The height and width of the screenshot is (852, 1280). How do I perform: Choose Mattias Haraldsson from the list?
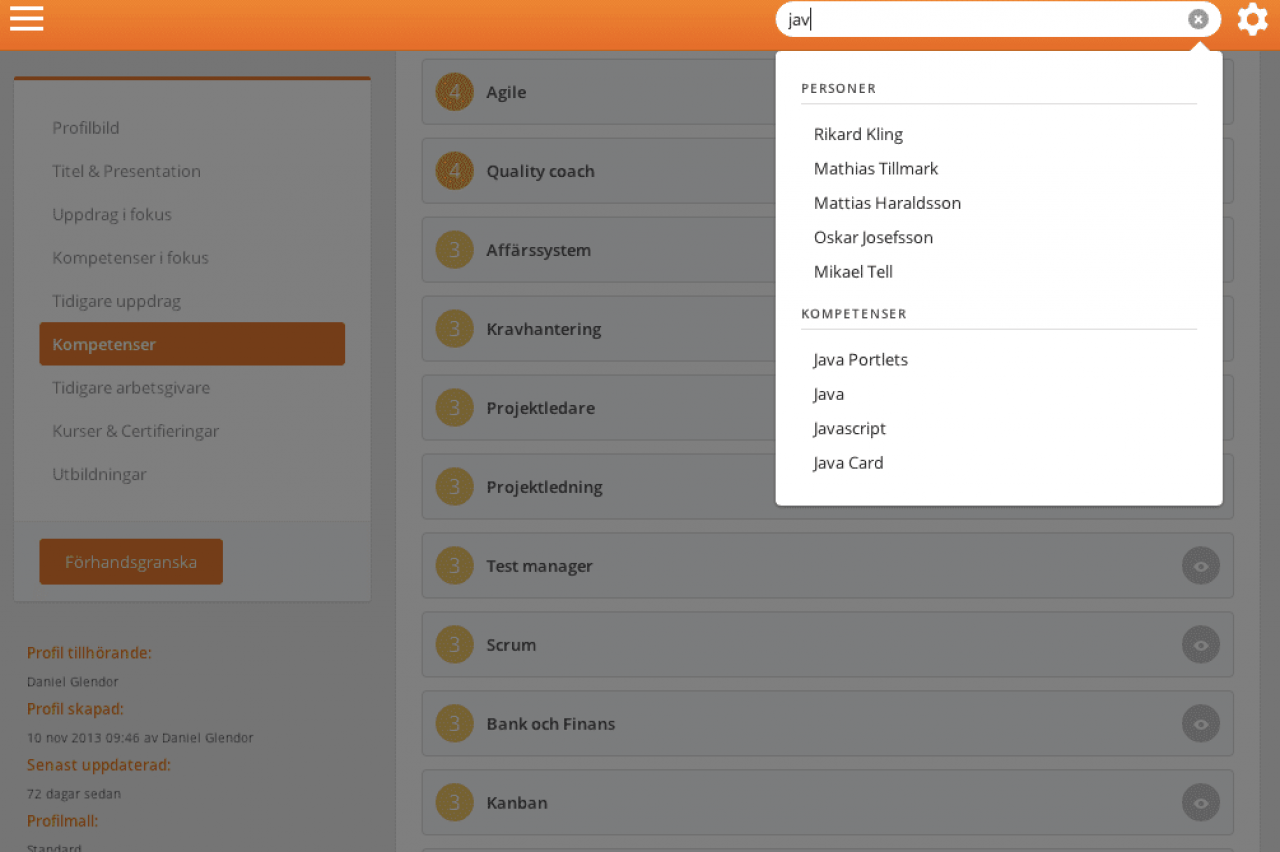[x=887, y=203]
